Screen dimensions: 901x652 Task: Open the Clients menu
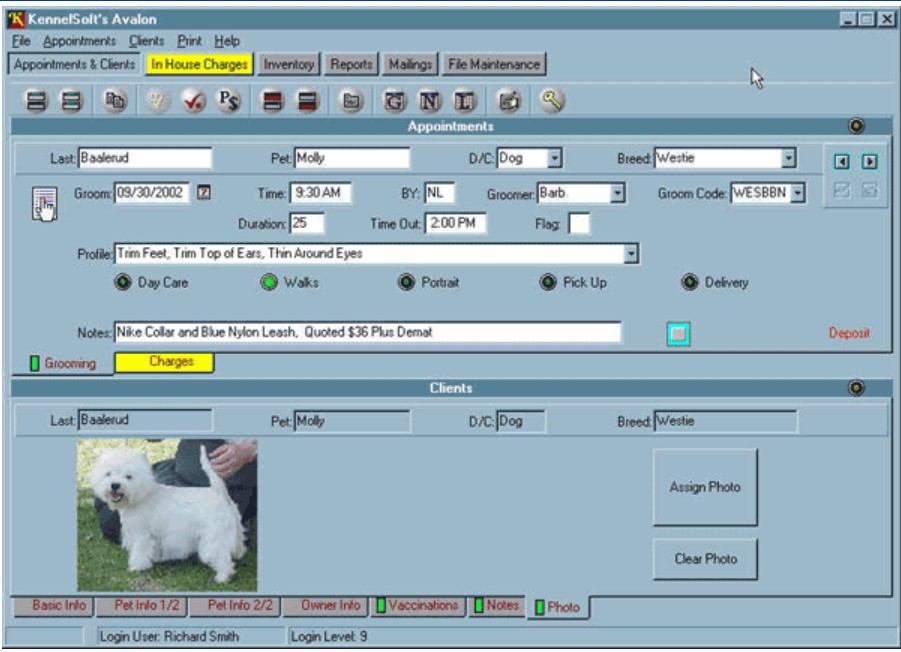[146, 41]
